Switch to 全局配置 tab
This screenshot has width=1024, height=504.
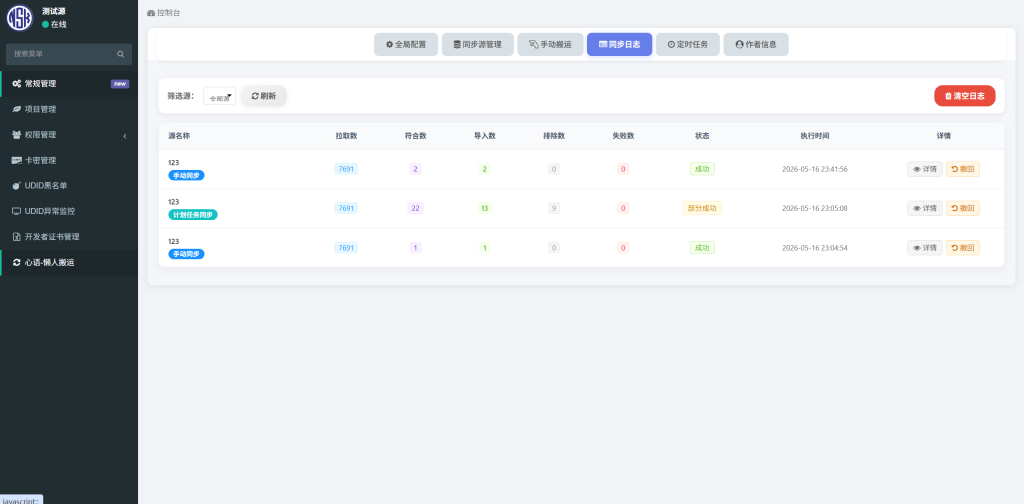point(406,44)
